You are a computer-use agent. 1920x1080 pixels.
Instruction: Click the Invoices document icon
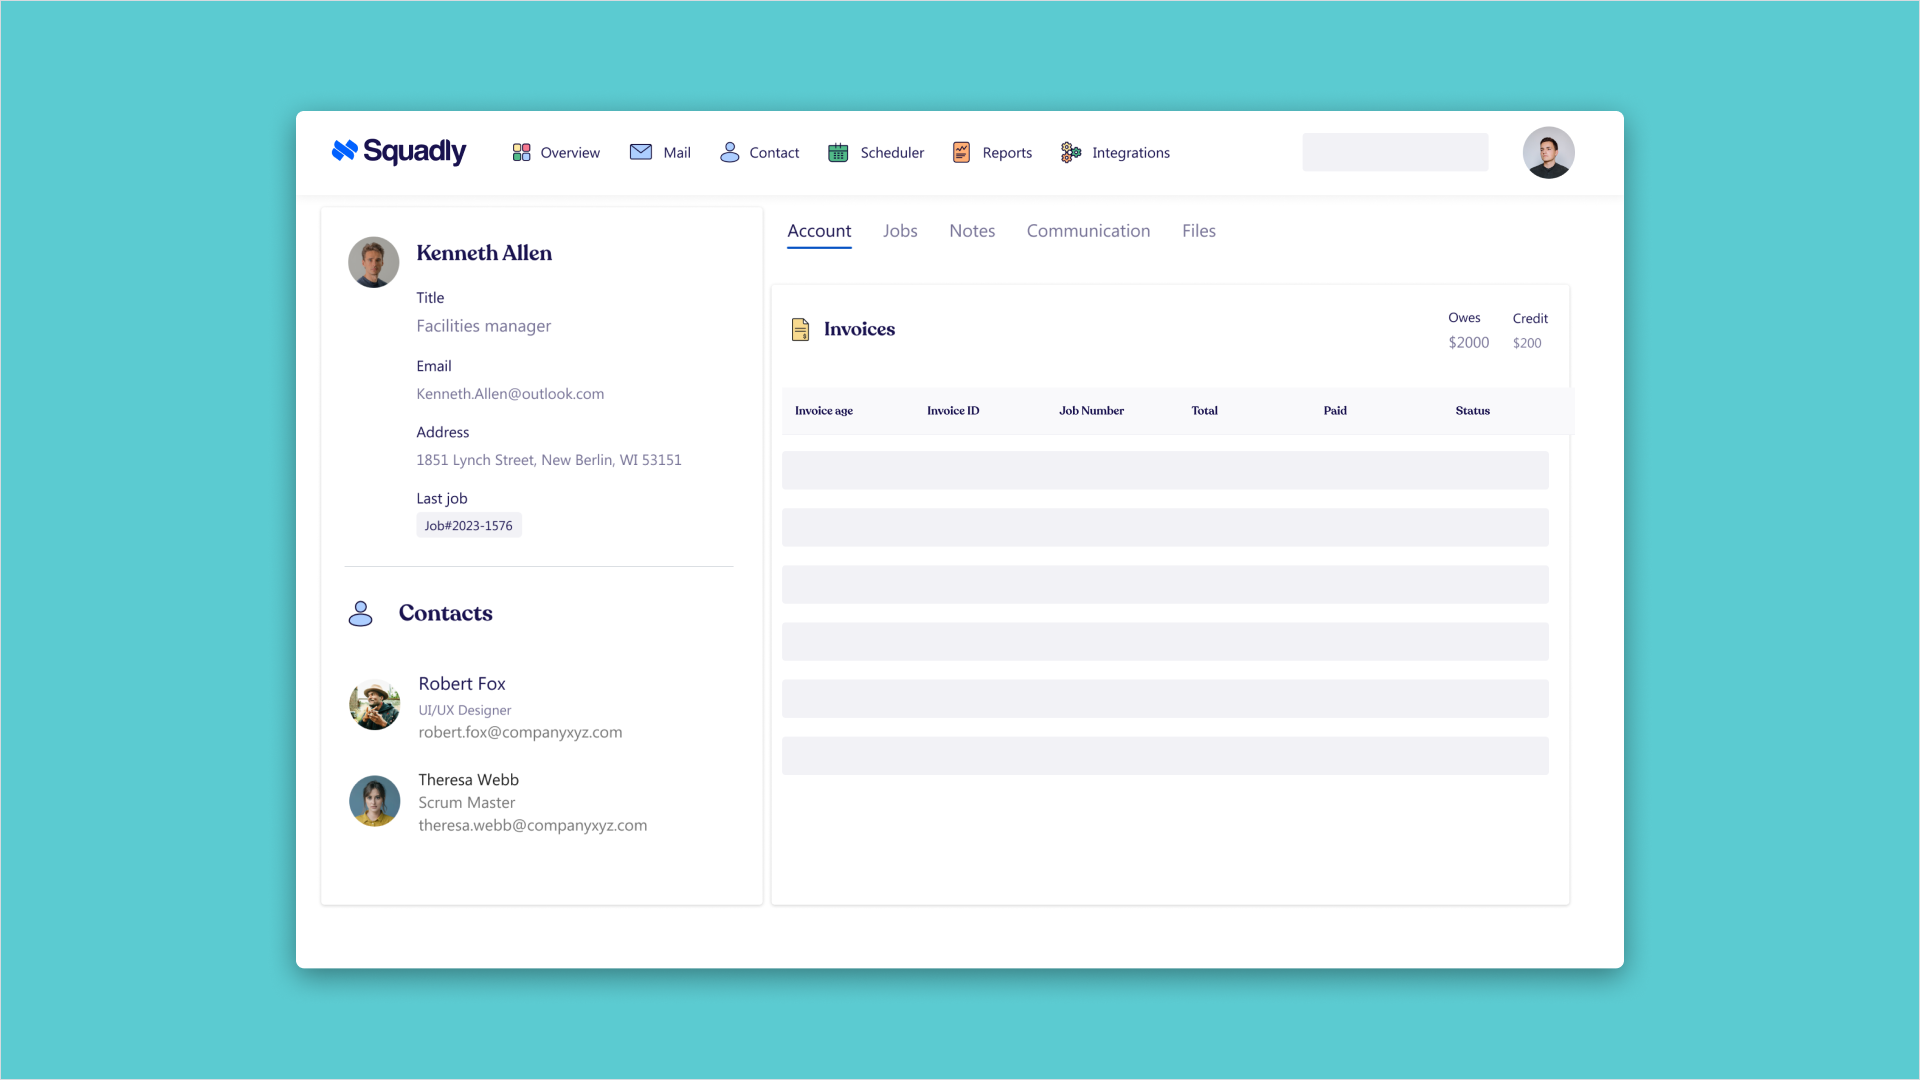(x=800, y=329)
